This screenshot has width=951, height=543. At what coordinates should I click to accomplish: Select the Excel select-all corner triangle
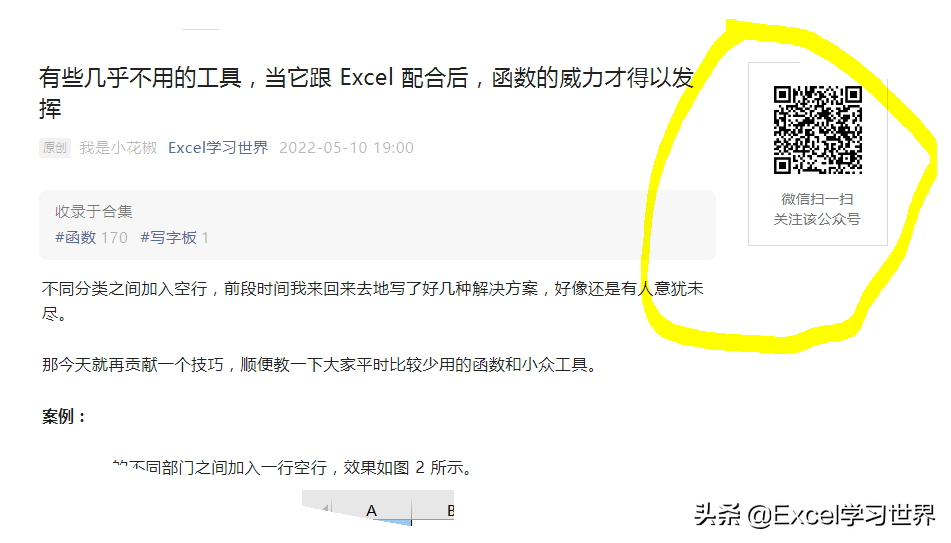[x=326, y=507]
